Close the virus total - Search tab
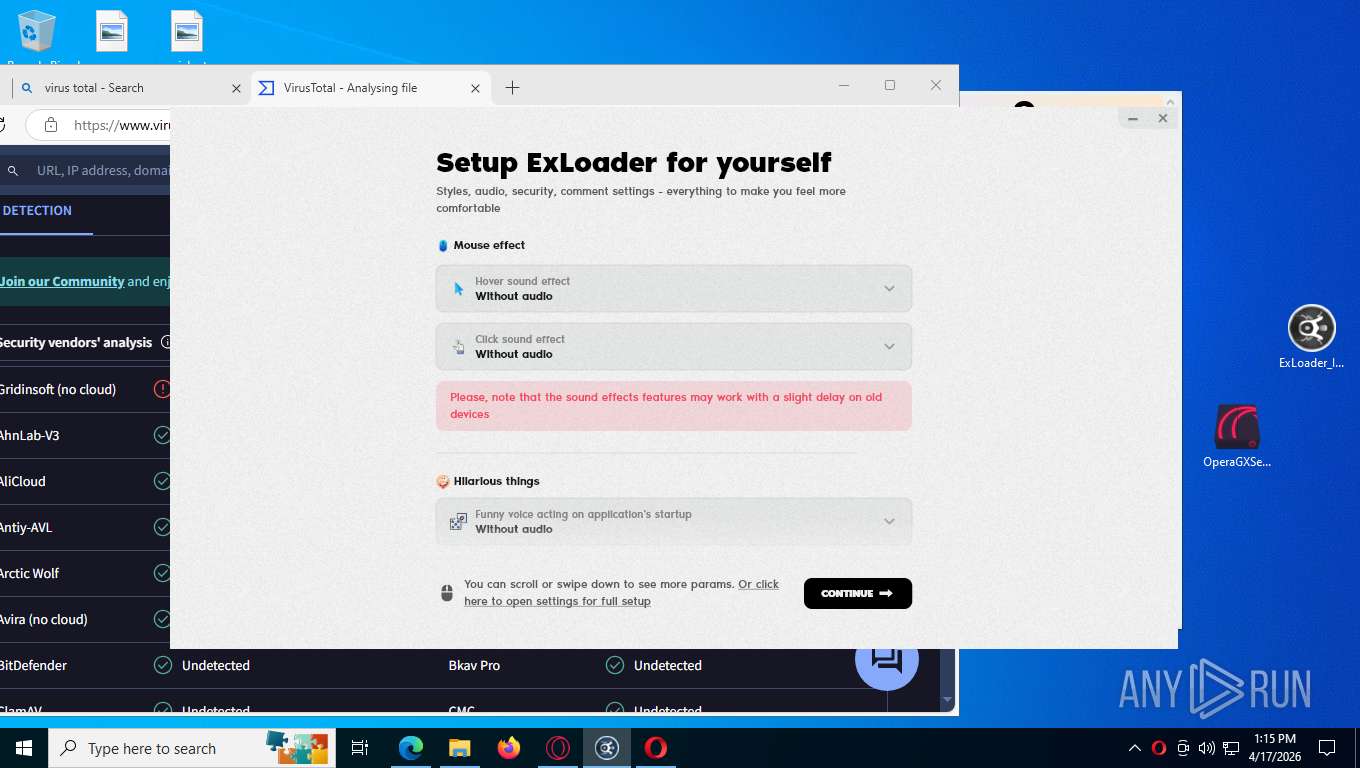This screenshot has height=768, width=1360. [x=236, y=88]
